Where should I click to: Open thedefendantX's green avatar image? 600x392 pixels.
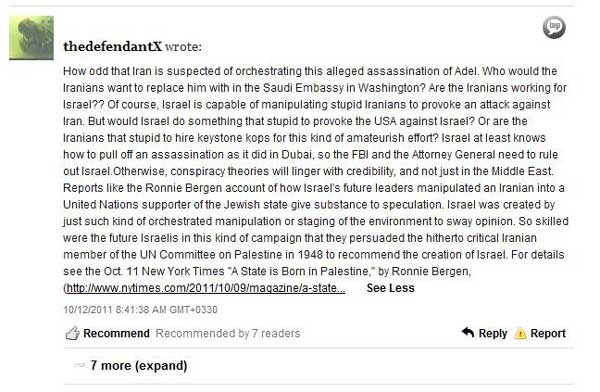tap(31, 38)
